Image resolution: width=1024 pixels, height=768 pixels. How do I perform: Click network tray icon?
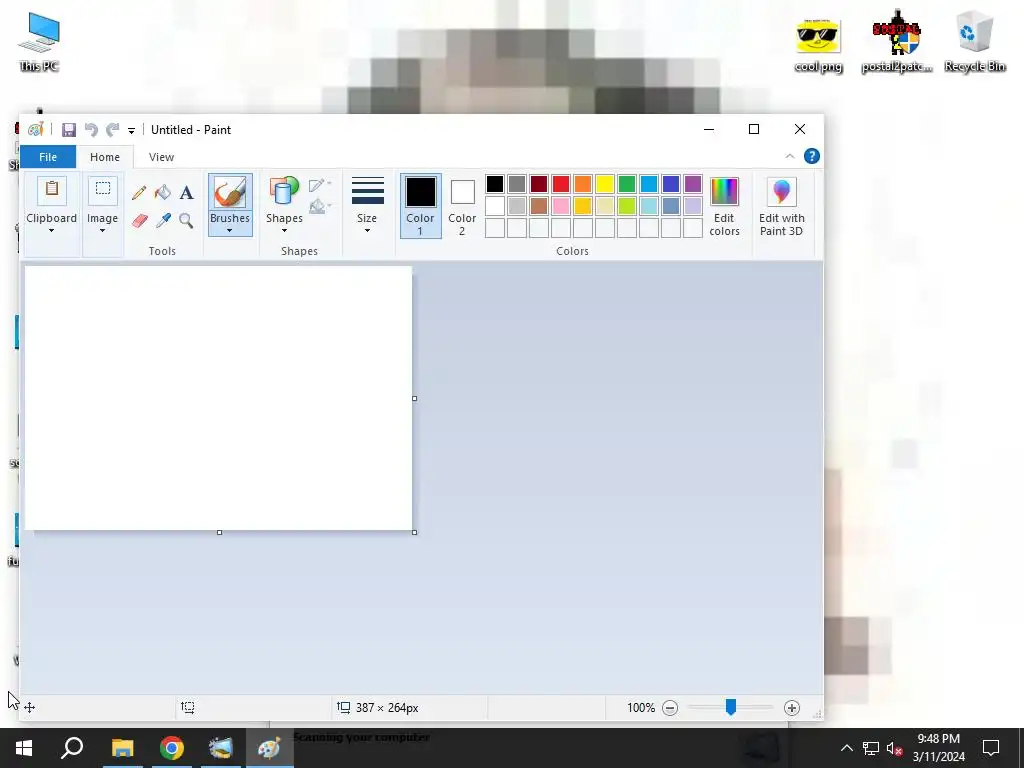pyautogui.click(x=871, y=748)
